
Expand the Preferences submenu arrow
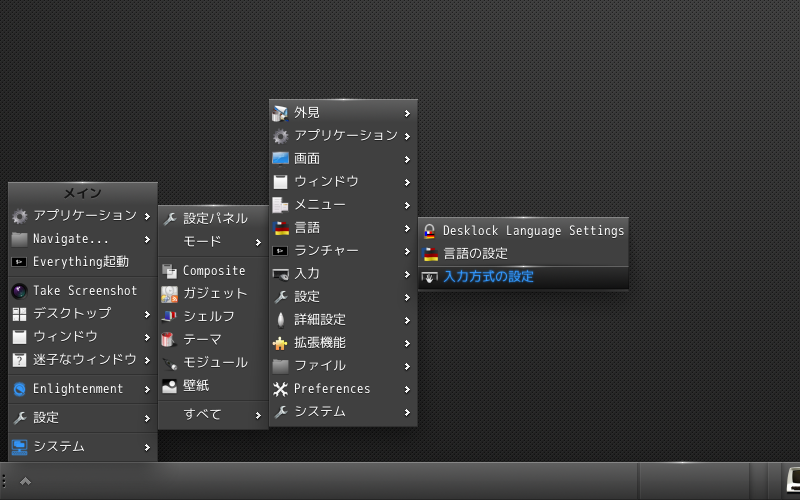(407, 389)
